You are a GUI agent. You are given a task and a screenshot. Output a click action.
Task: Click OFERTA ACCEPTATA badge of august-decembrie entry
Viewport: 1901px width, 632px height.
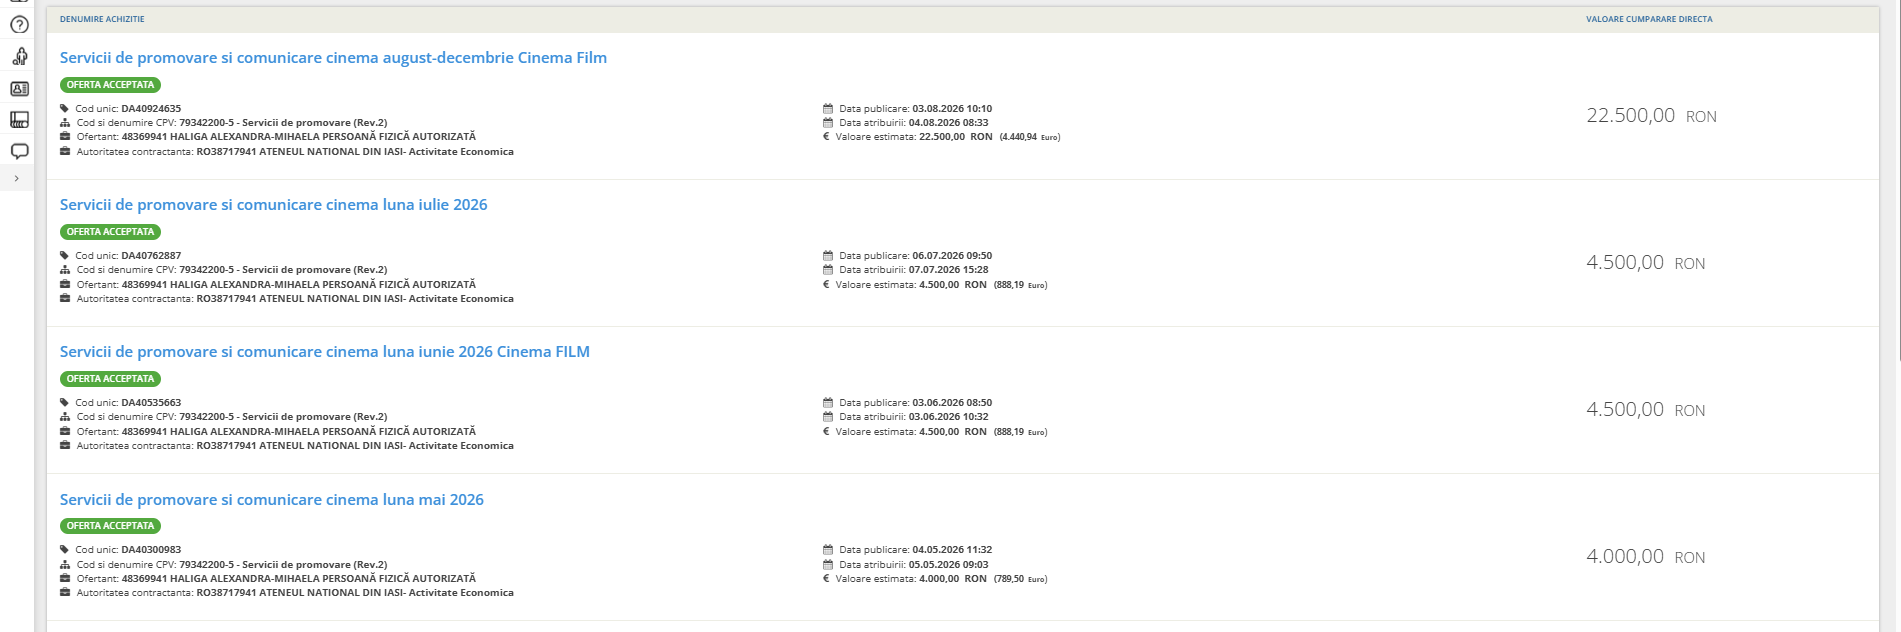[110, 85]
